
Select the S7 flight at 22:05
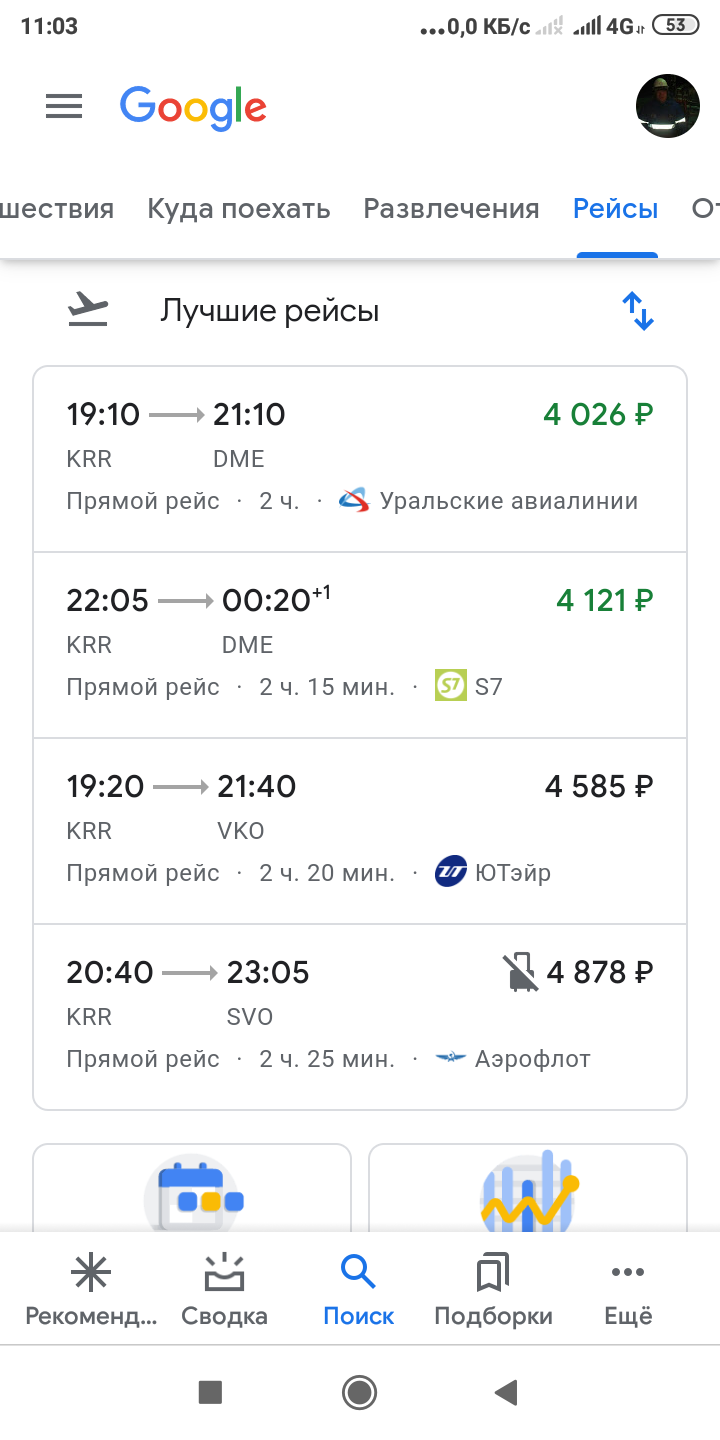coord(360,645)
